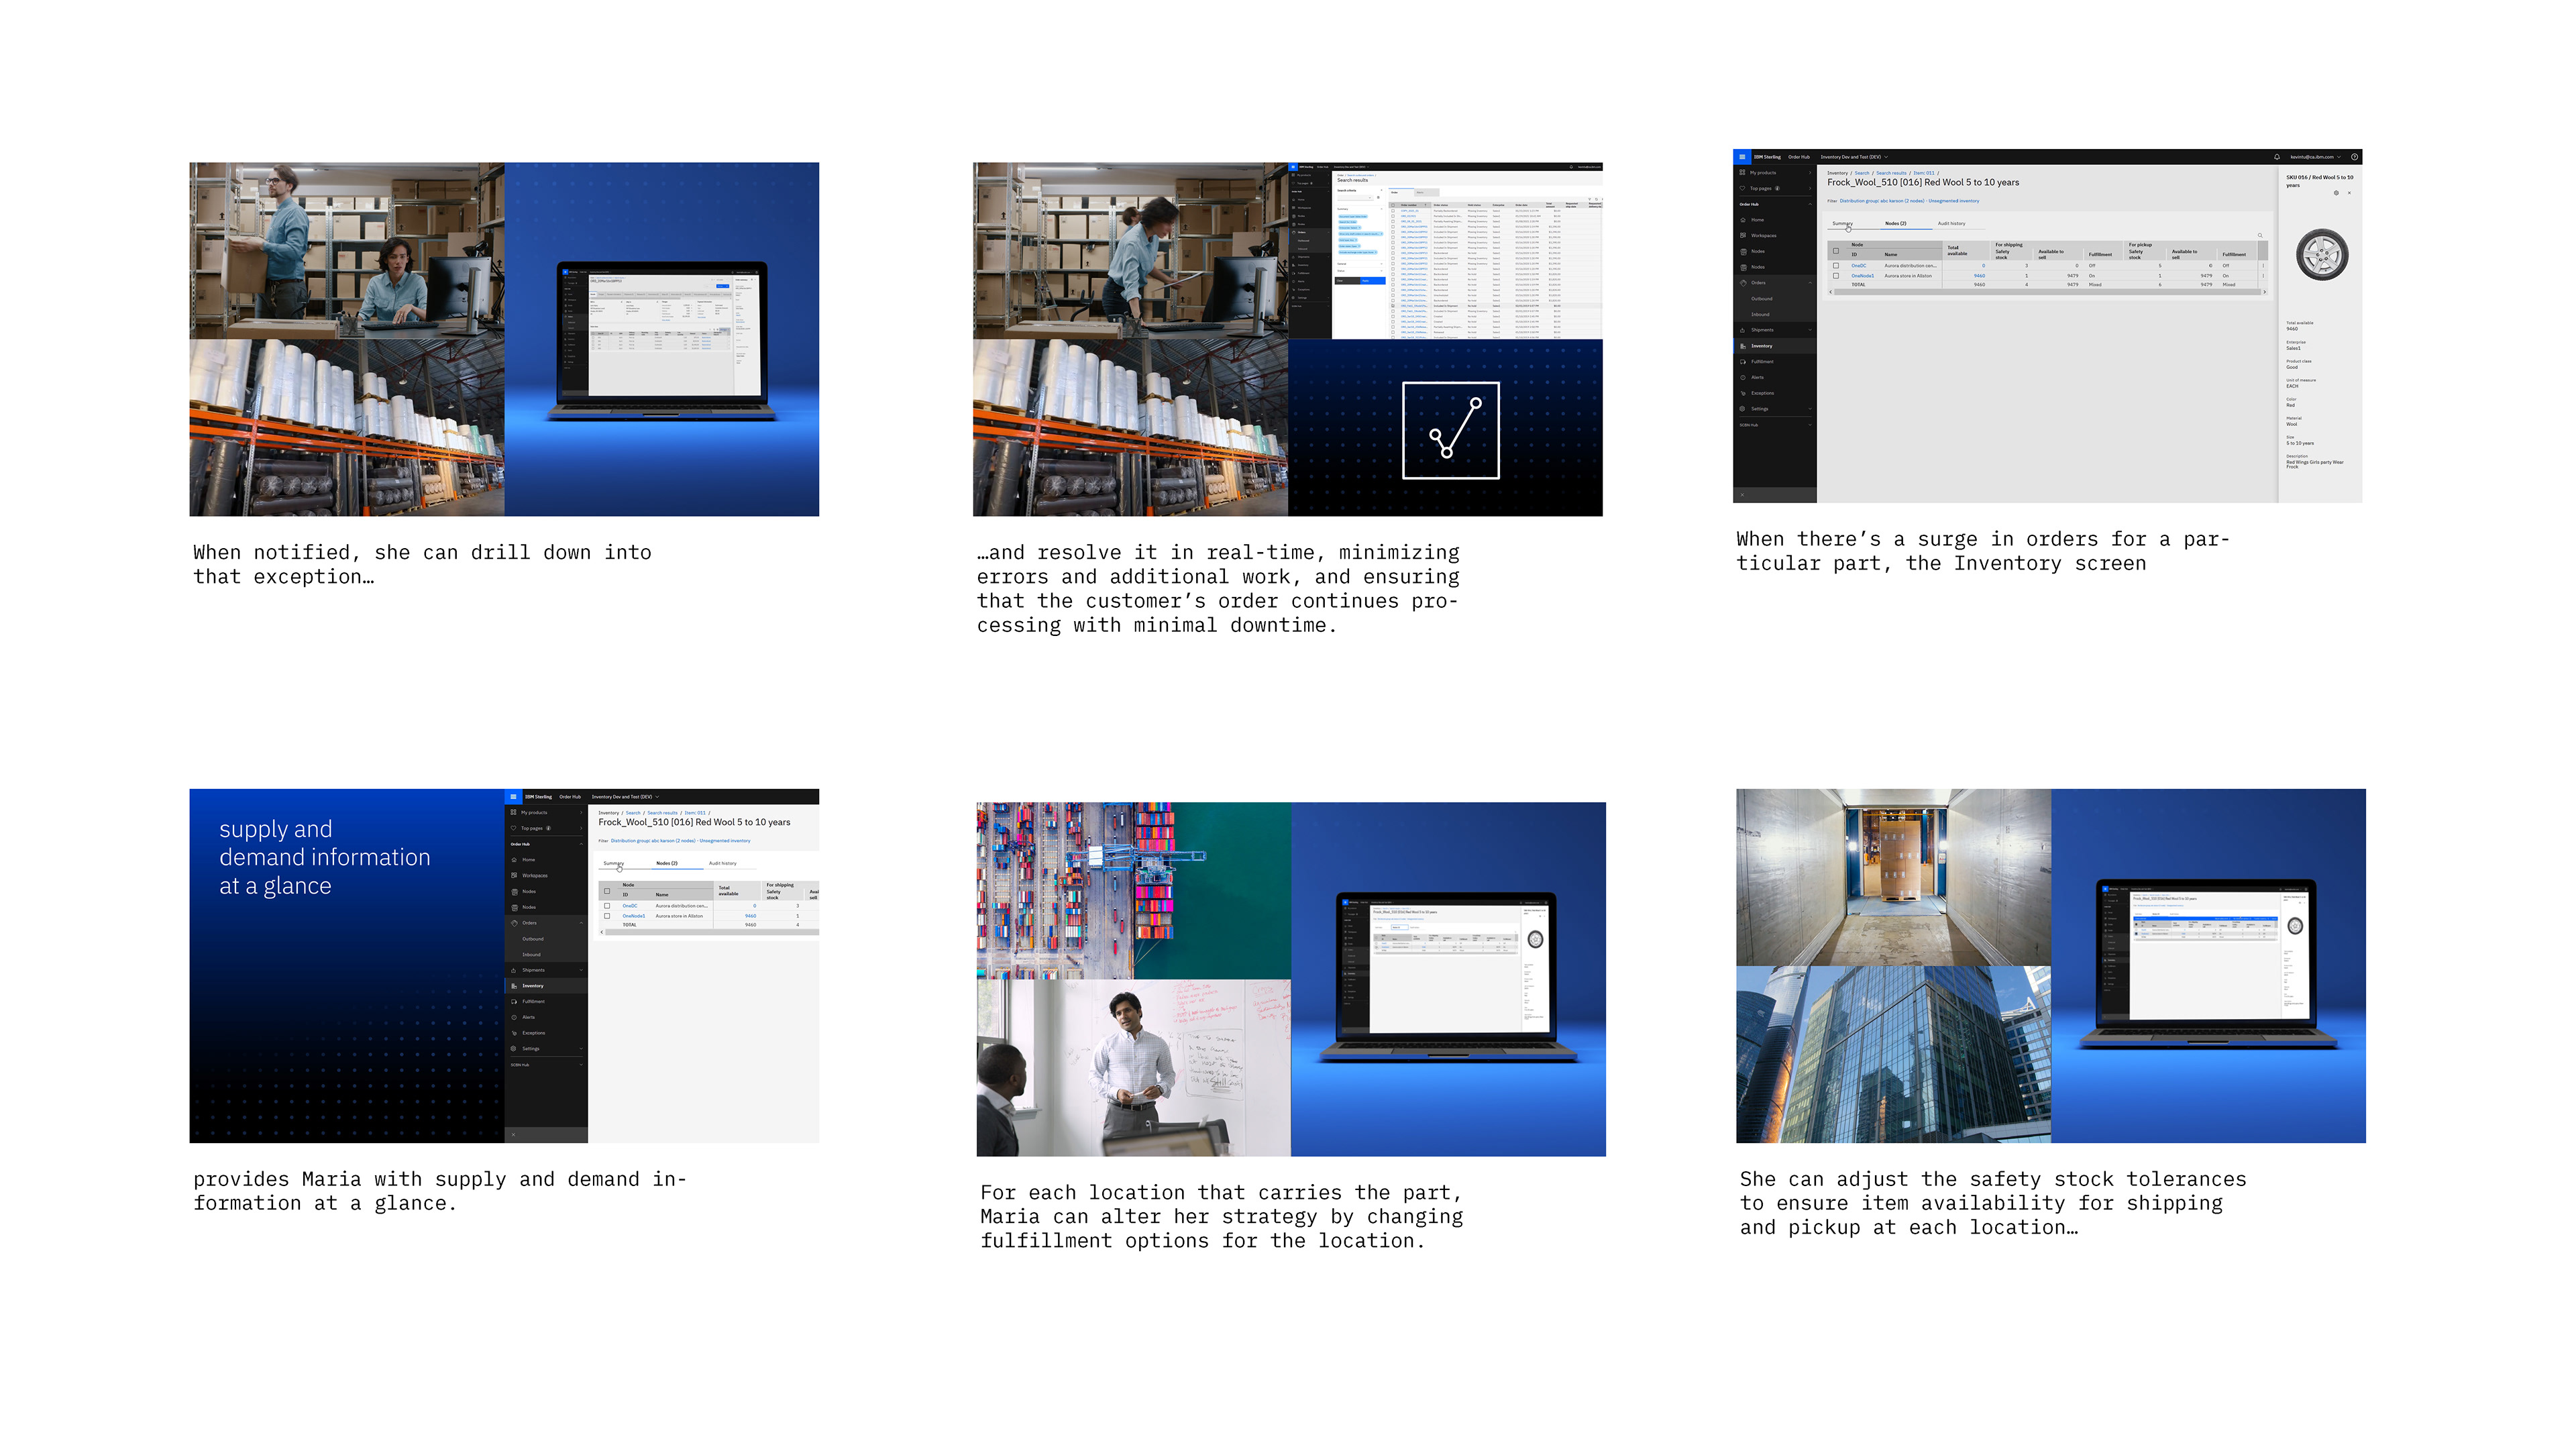This screenshot has width=2576, height=1449.
Task: Close the SKU 016 details side panel
Action: pyautogui.click(x=2349, y=193)
